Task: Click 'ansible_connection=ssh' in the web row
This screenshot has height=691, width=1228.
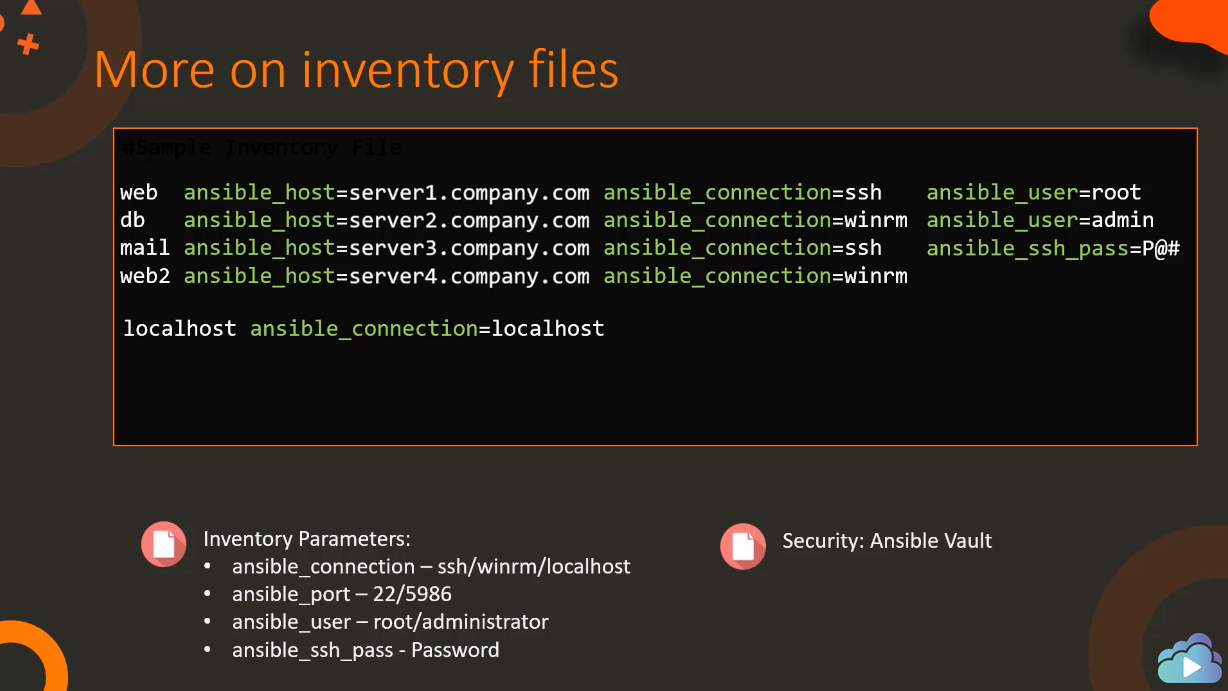Action: click(x=743, y=193)
